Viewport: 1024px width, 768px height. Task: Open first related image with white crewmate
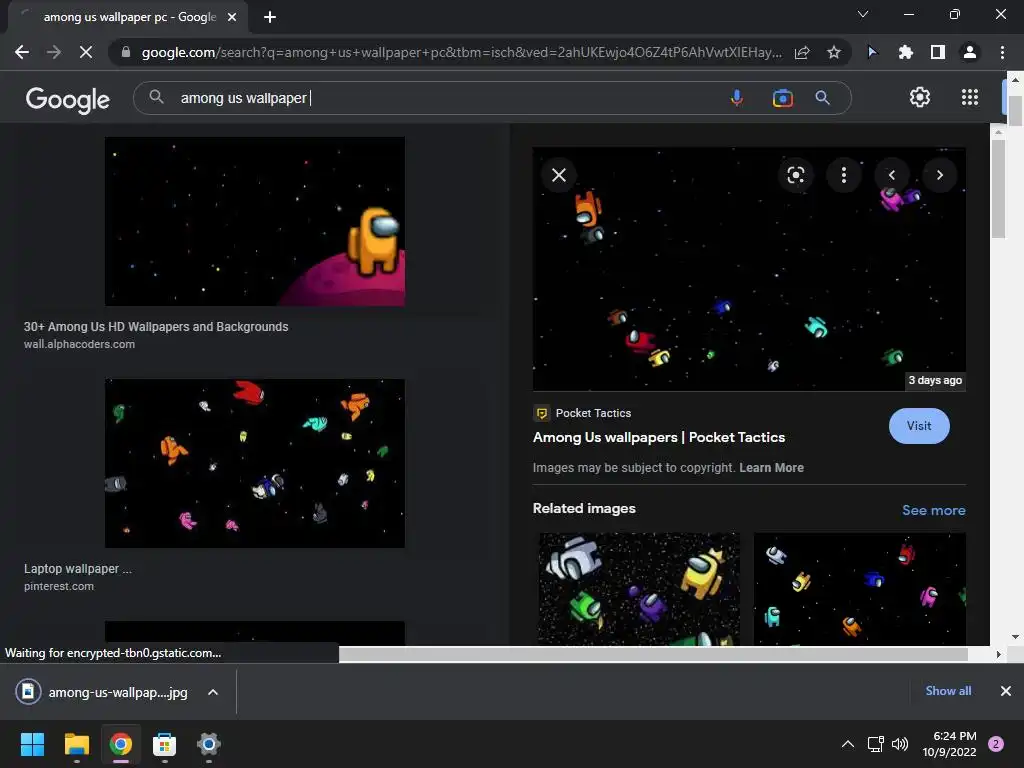pos(639,588)
